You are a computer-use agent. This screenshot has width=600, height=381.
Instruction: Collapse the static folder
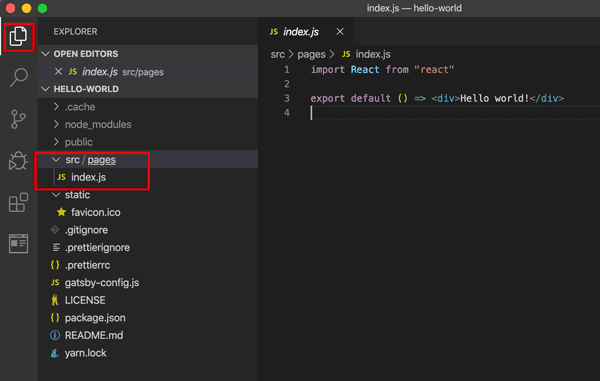click(56, 195)
